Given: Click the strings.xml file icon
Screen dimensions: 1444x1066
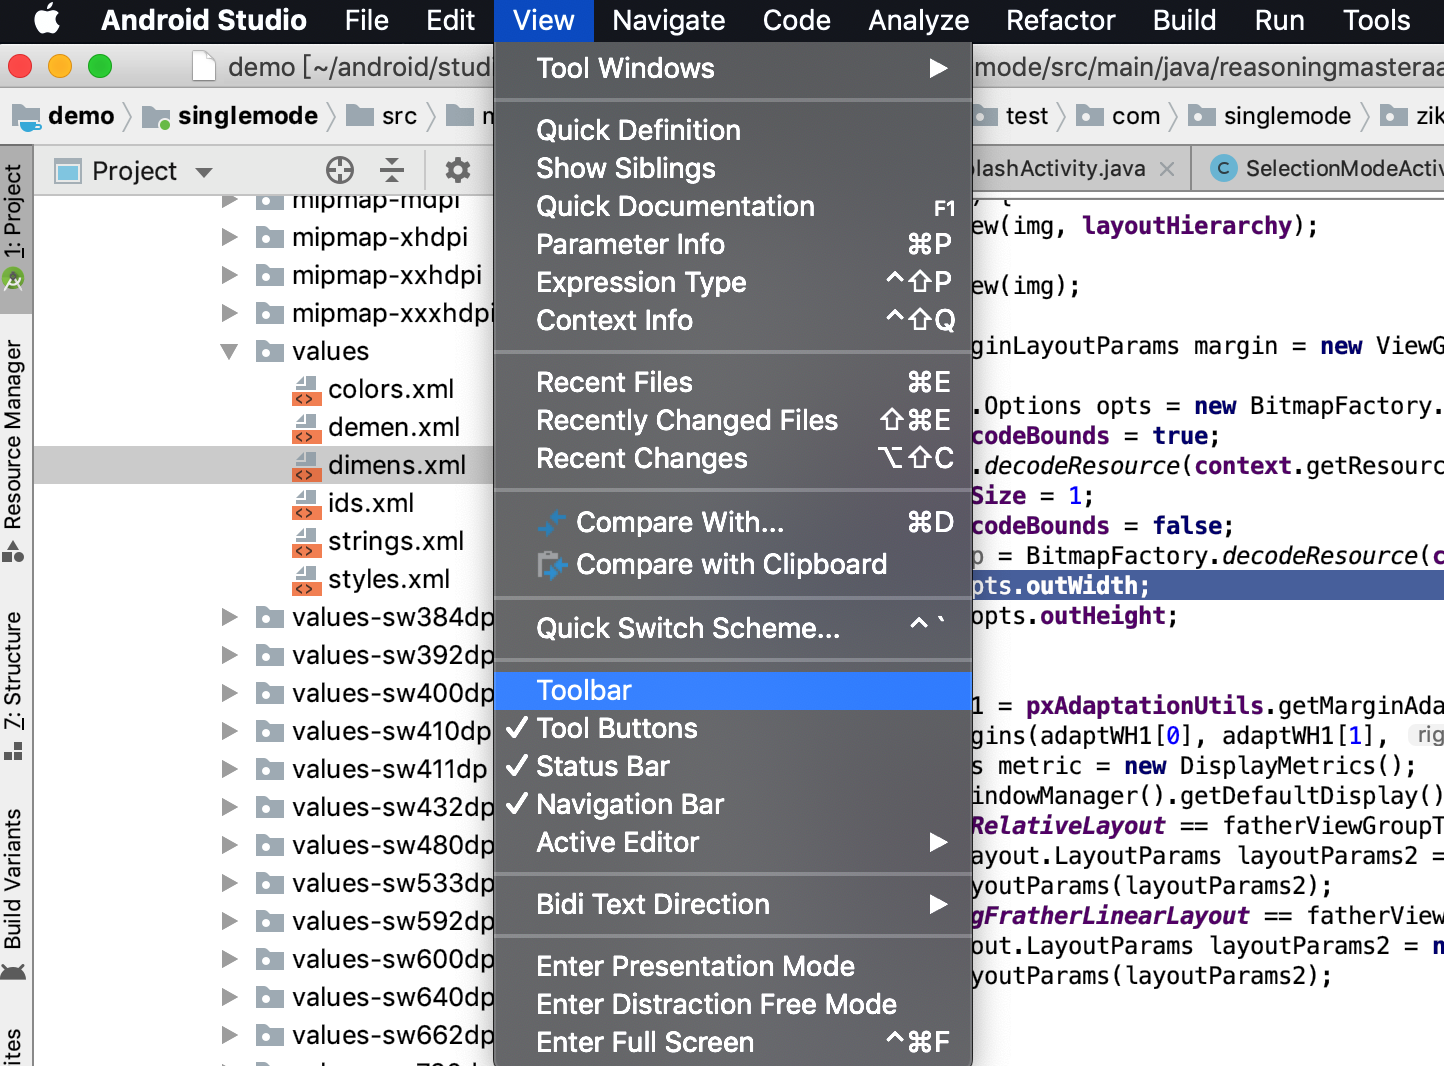Looking at the screenshot, I should [306, 541].
